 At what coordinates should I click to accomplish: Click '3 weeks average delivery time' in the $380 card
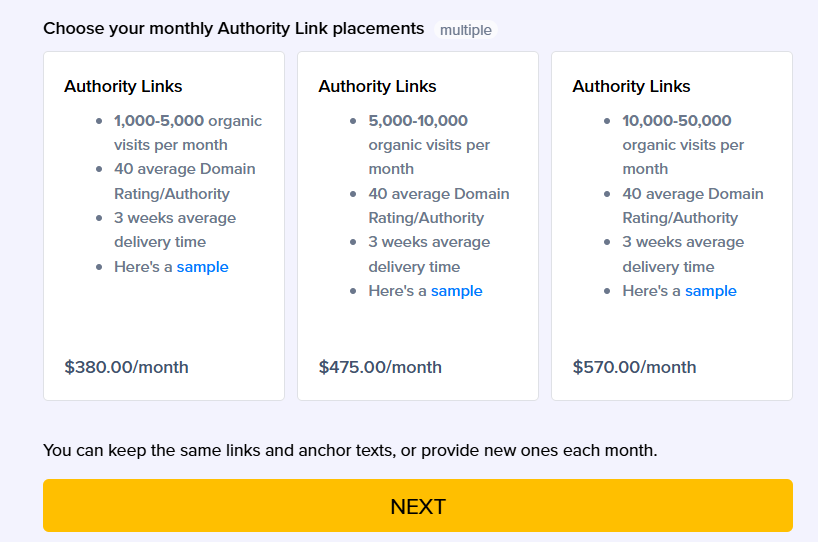(175, 230)
